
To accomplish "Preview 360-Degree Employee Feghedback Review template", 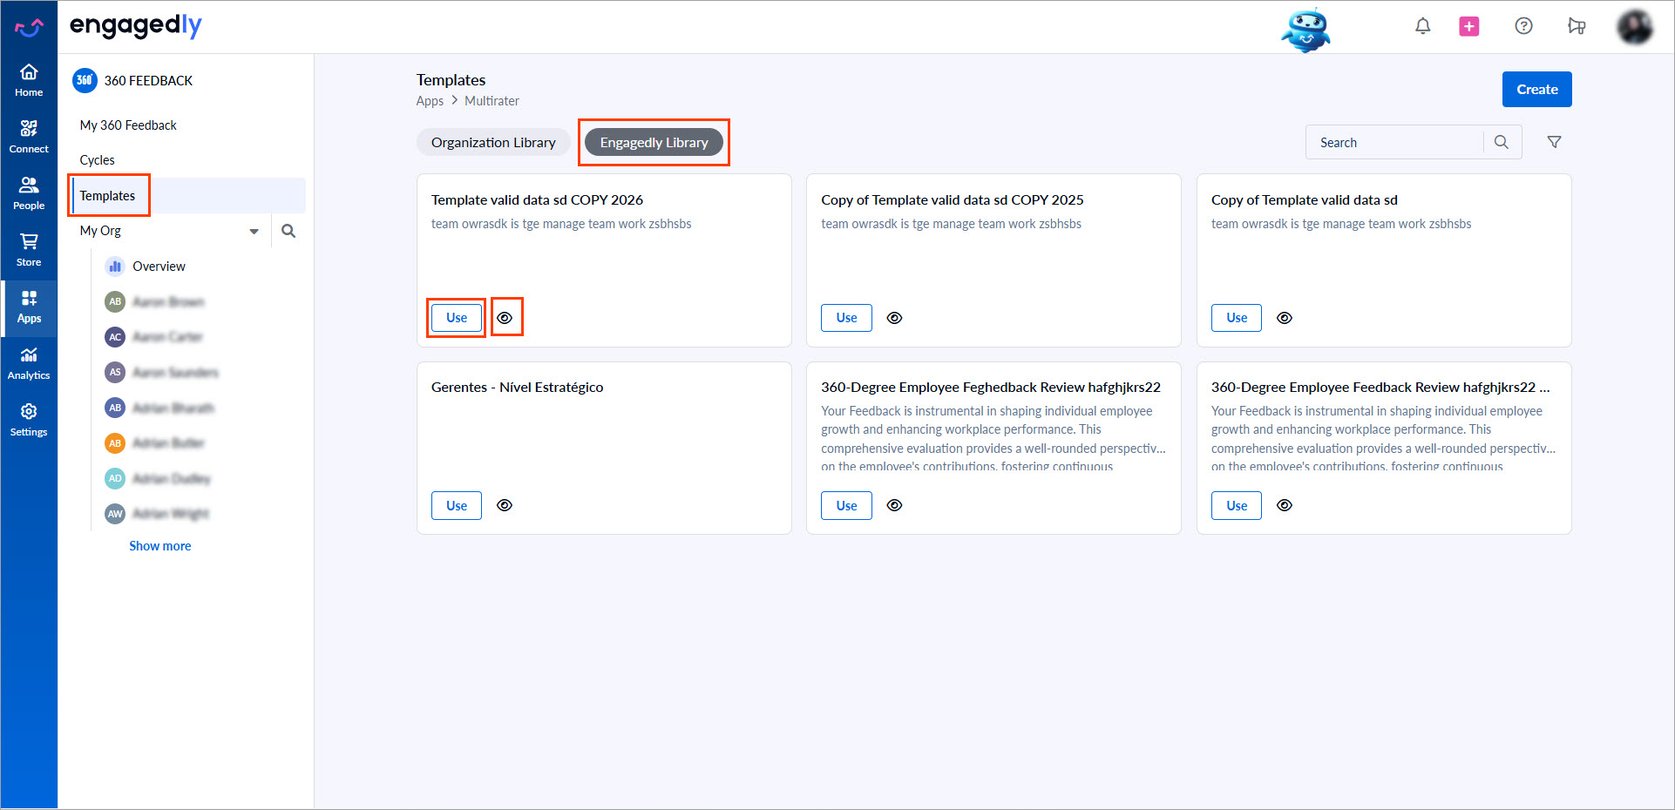I will pos(895,506).
